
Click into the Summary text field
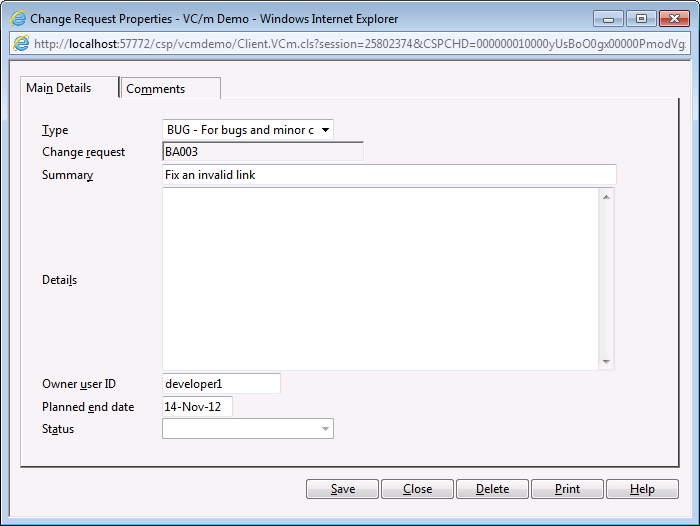tap(388, 175)
